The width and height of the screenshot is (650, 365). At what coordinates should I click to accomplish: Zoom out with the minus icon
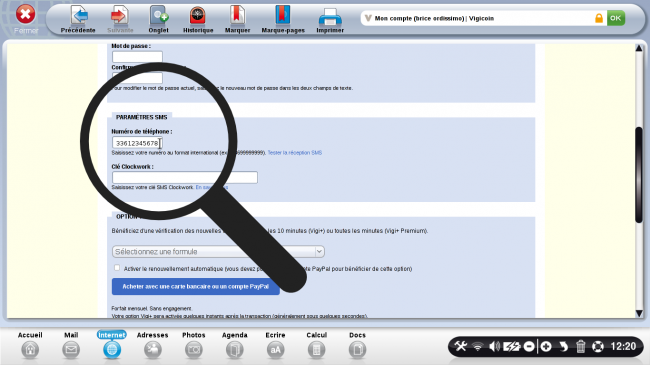(x=529, y=346)
